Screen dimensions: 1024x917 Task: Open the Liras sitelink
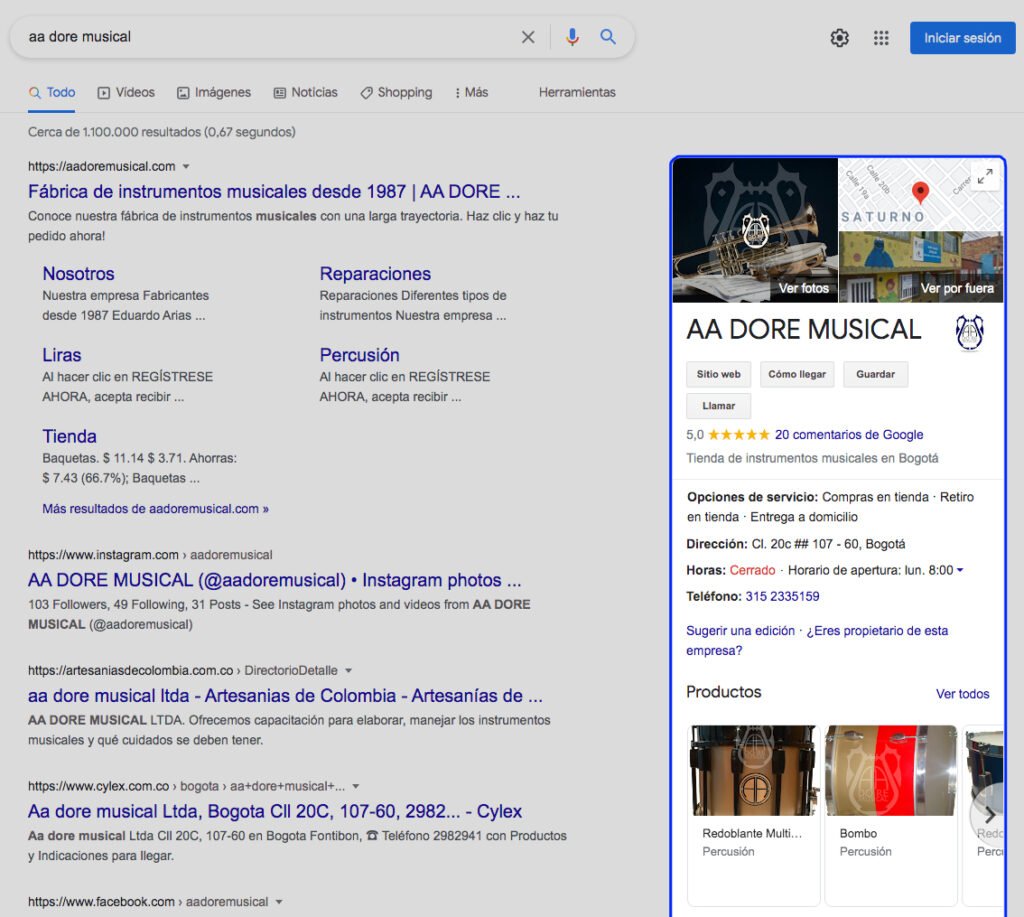(x=61, y=355)
